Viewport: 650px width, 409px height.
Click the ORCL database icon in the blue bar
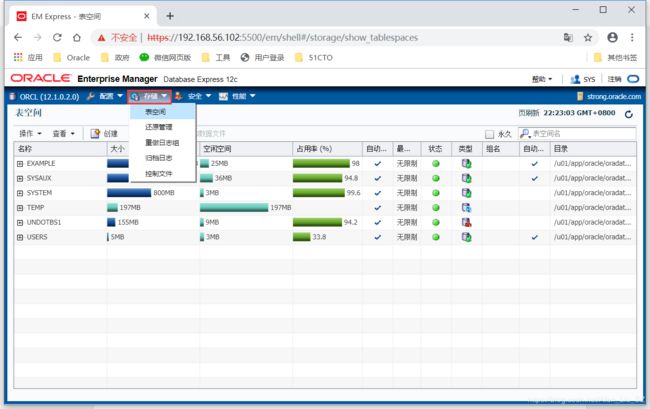(x=12, y=97)
